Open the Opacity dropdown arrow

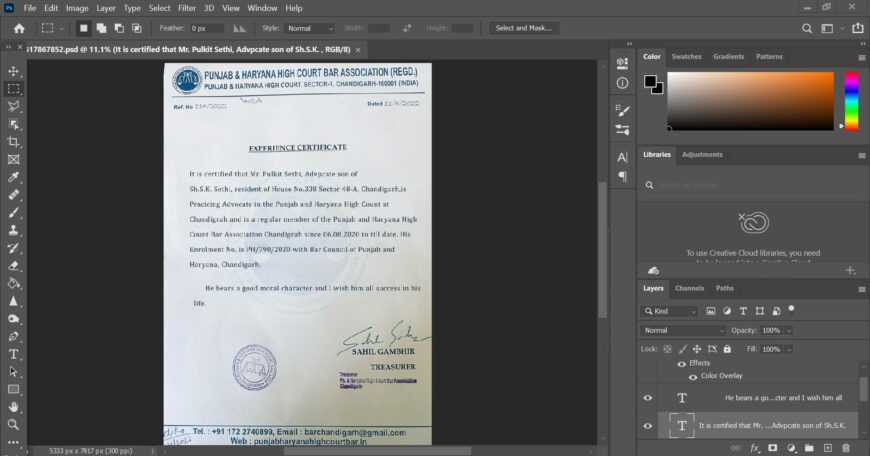[789, 331]
